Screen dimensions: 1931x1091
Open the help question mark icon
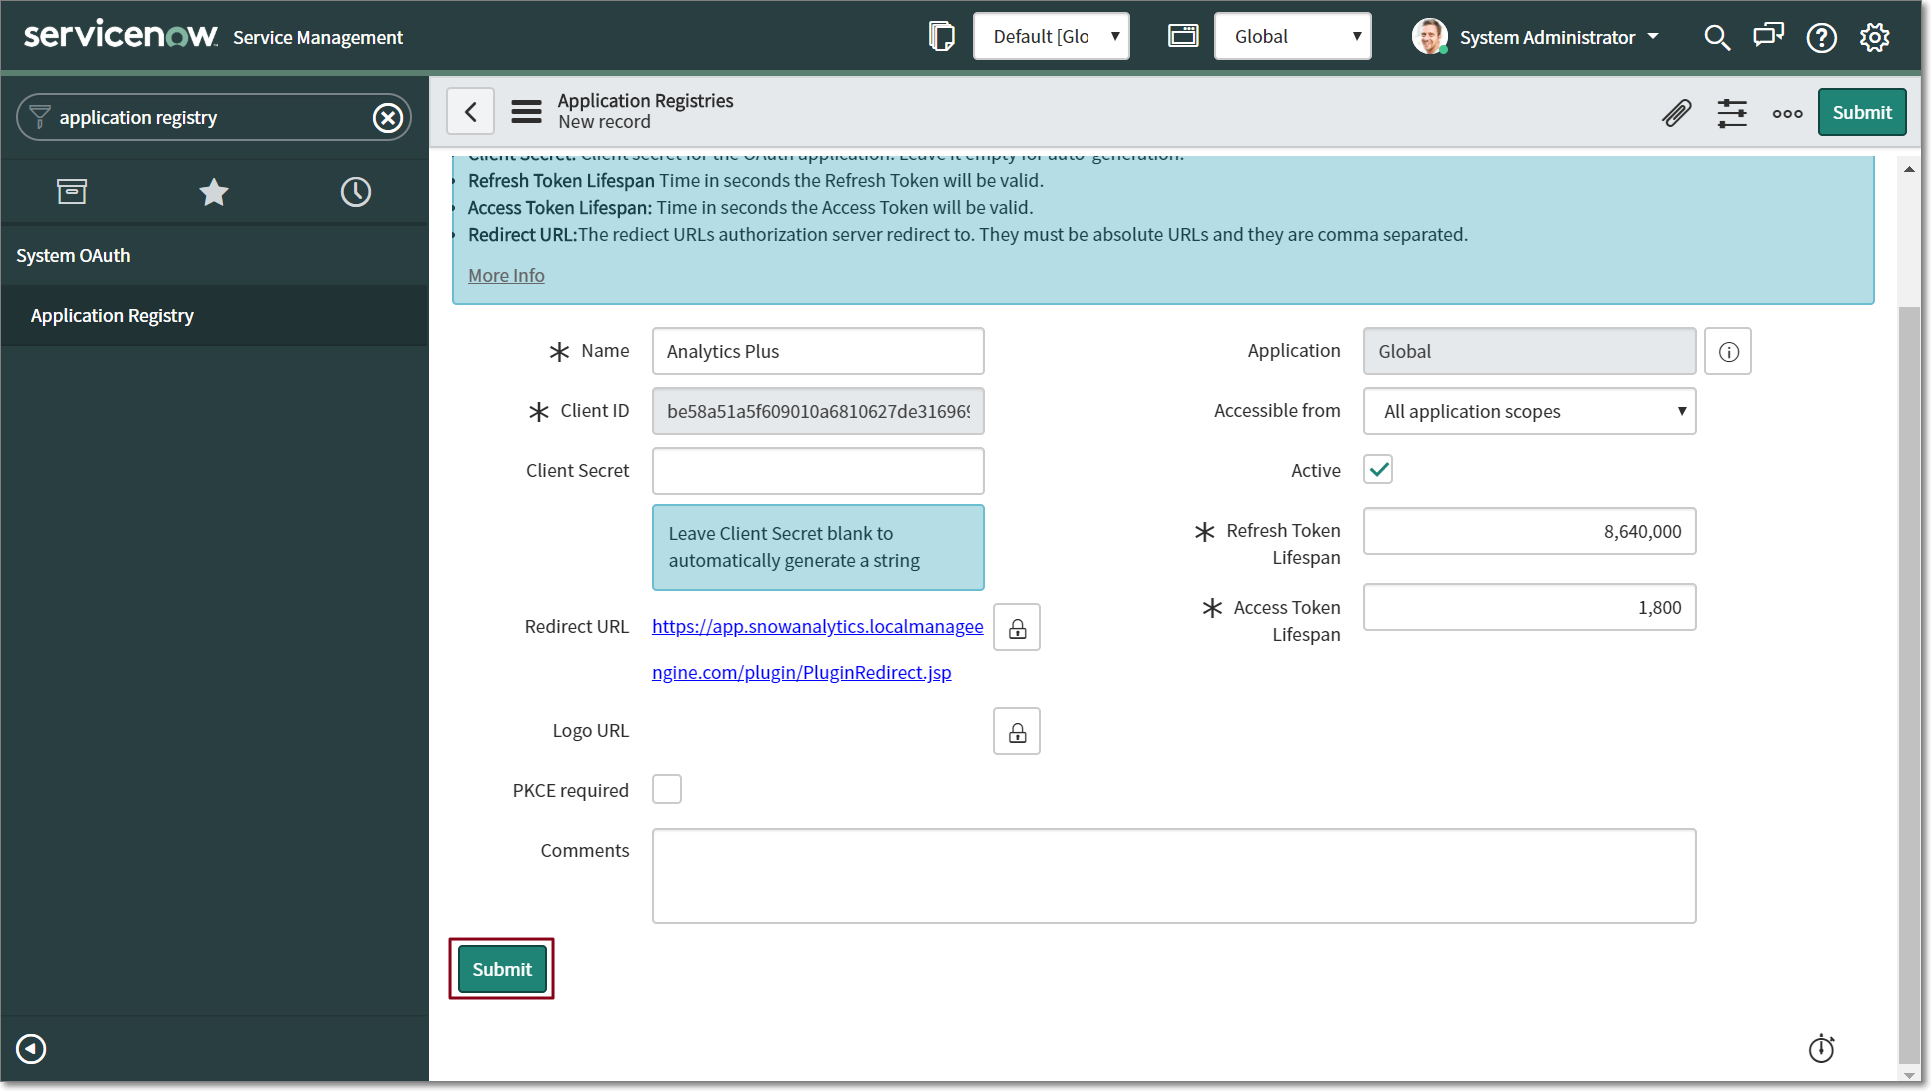(x=1821, y=38)
